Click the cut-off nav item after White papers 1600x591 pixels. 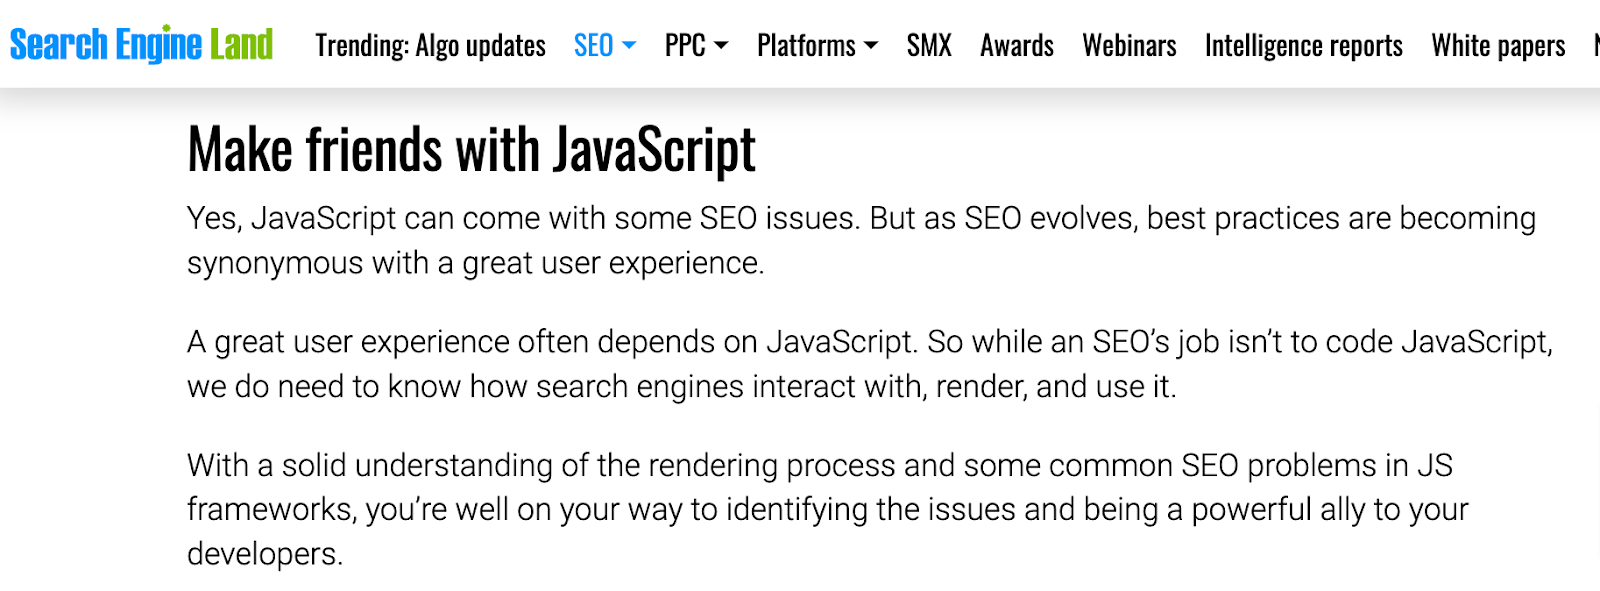pyautogui.click(x=1596, y=46)
